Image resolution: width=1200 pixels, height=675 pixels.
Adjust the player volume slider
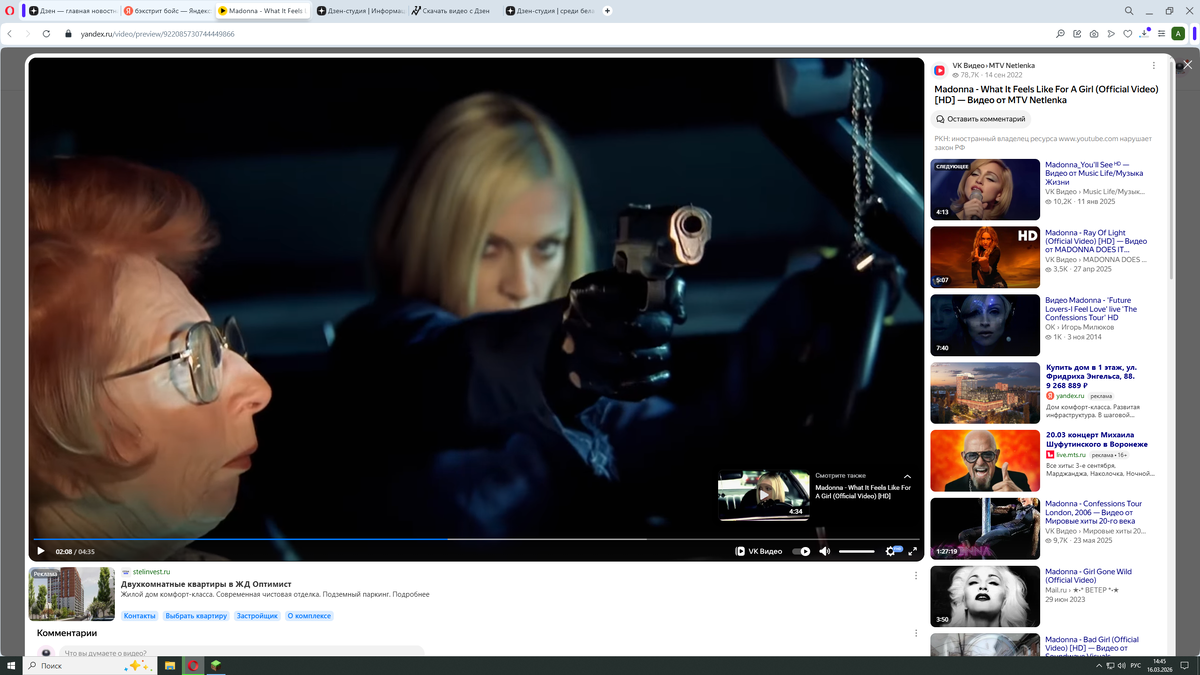pos(857,551)
